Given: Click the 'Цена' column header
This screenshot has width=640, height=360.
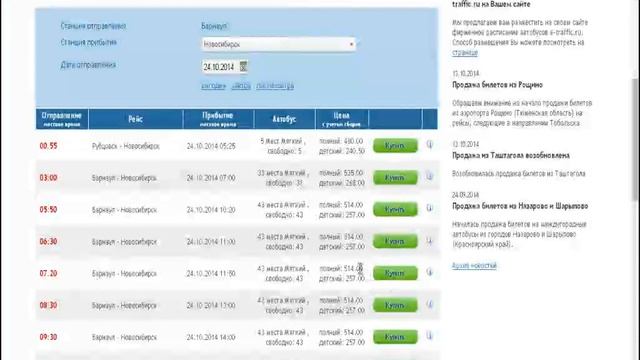Looking at the screenshot, I should coord(342,119).
